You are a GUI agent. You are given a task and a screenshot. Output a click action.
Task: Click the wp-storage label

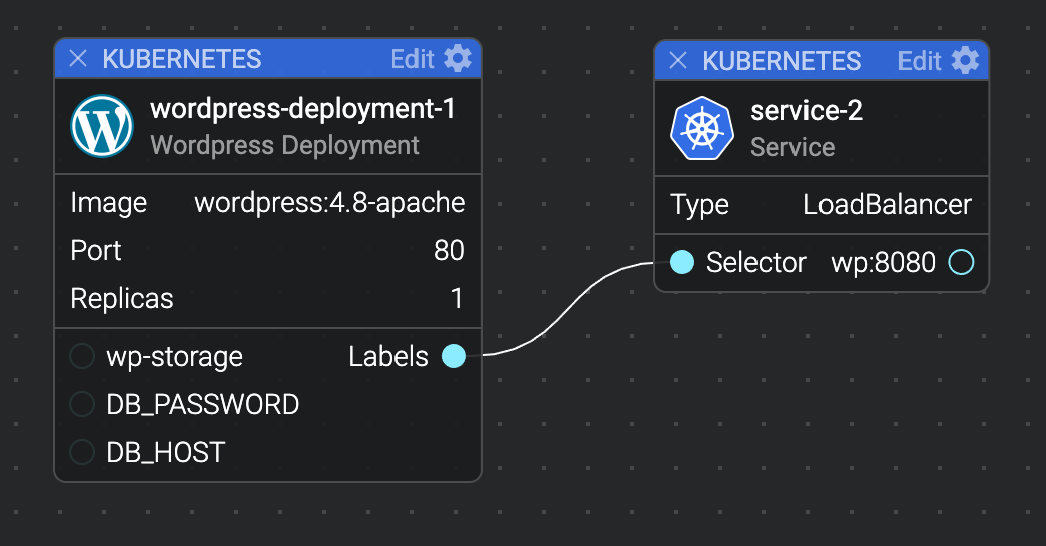tap(174, 357)
